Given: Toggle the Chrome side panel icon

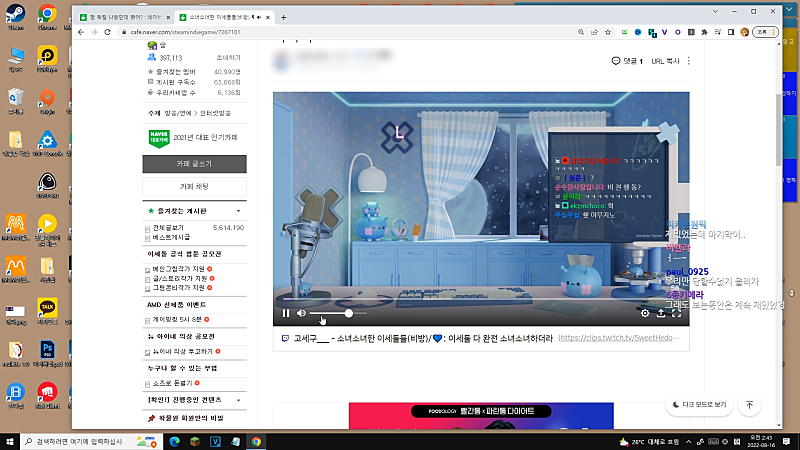Looking at the screenshot, I should click(731, 32).
